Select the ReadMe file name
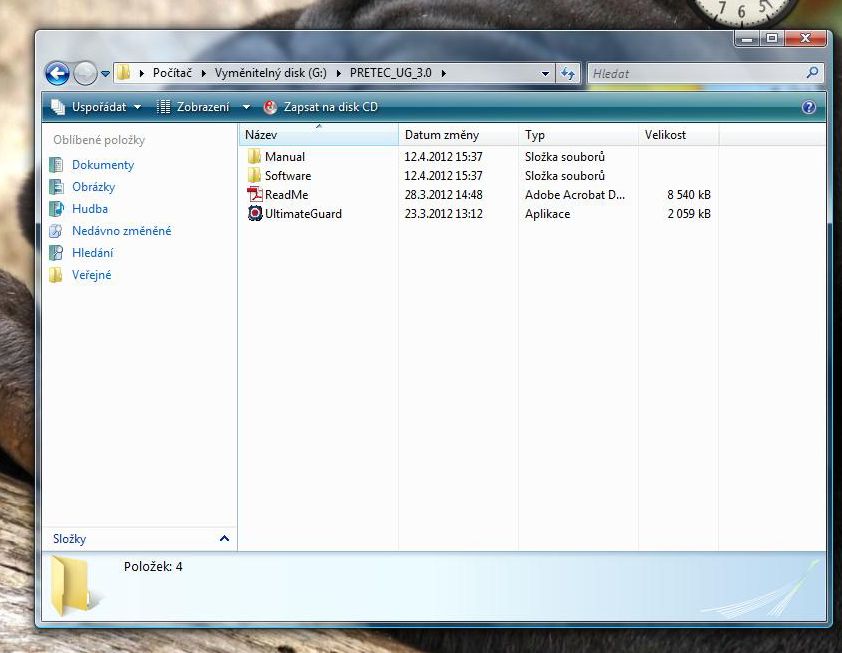Viewport: 842px width, 653px height. tap(286, 194)
